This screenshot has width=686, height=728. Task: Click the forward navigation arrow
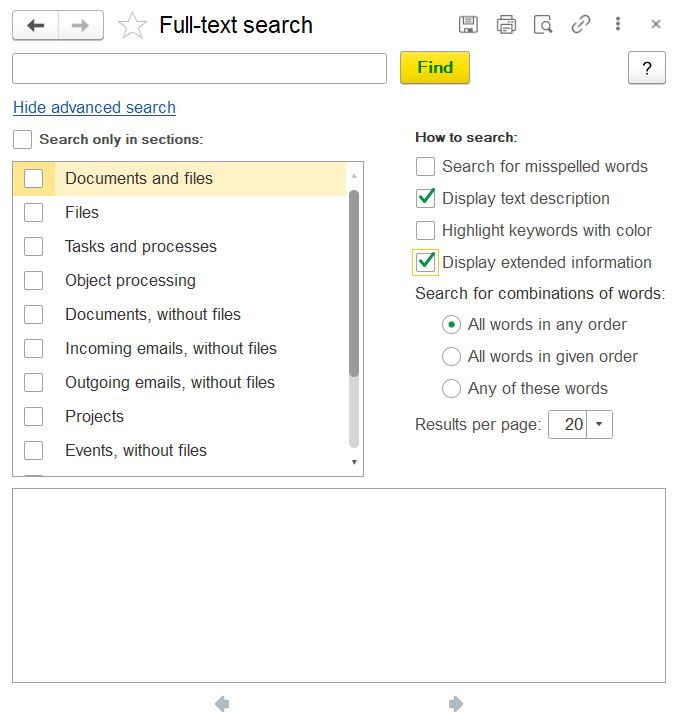click(x=81, y=25)
